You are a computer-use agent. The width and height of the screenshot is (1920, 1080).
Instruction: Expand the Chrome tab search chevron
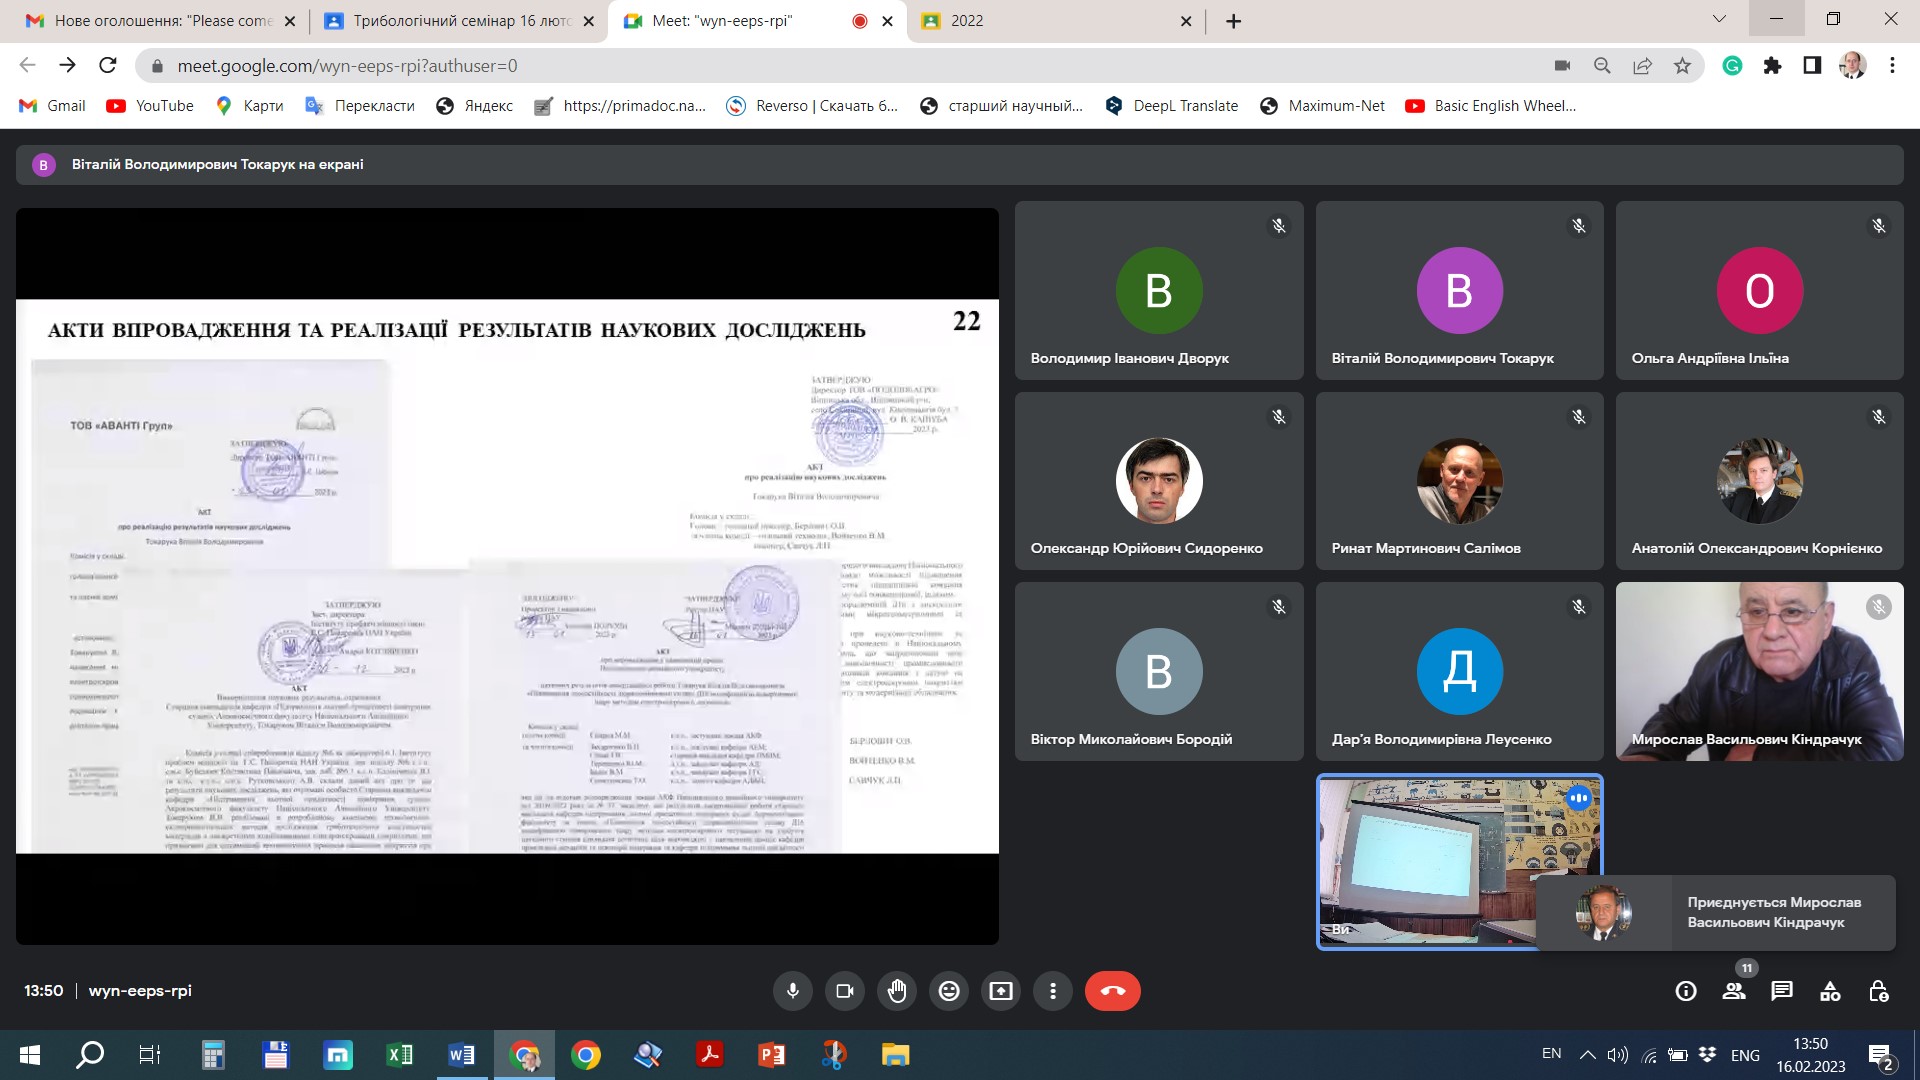(x=1719, y=19)
